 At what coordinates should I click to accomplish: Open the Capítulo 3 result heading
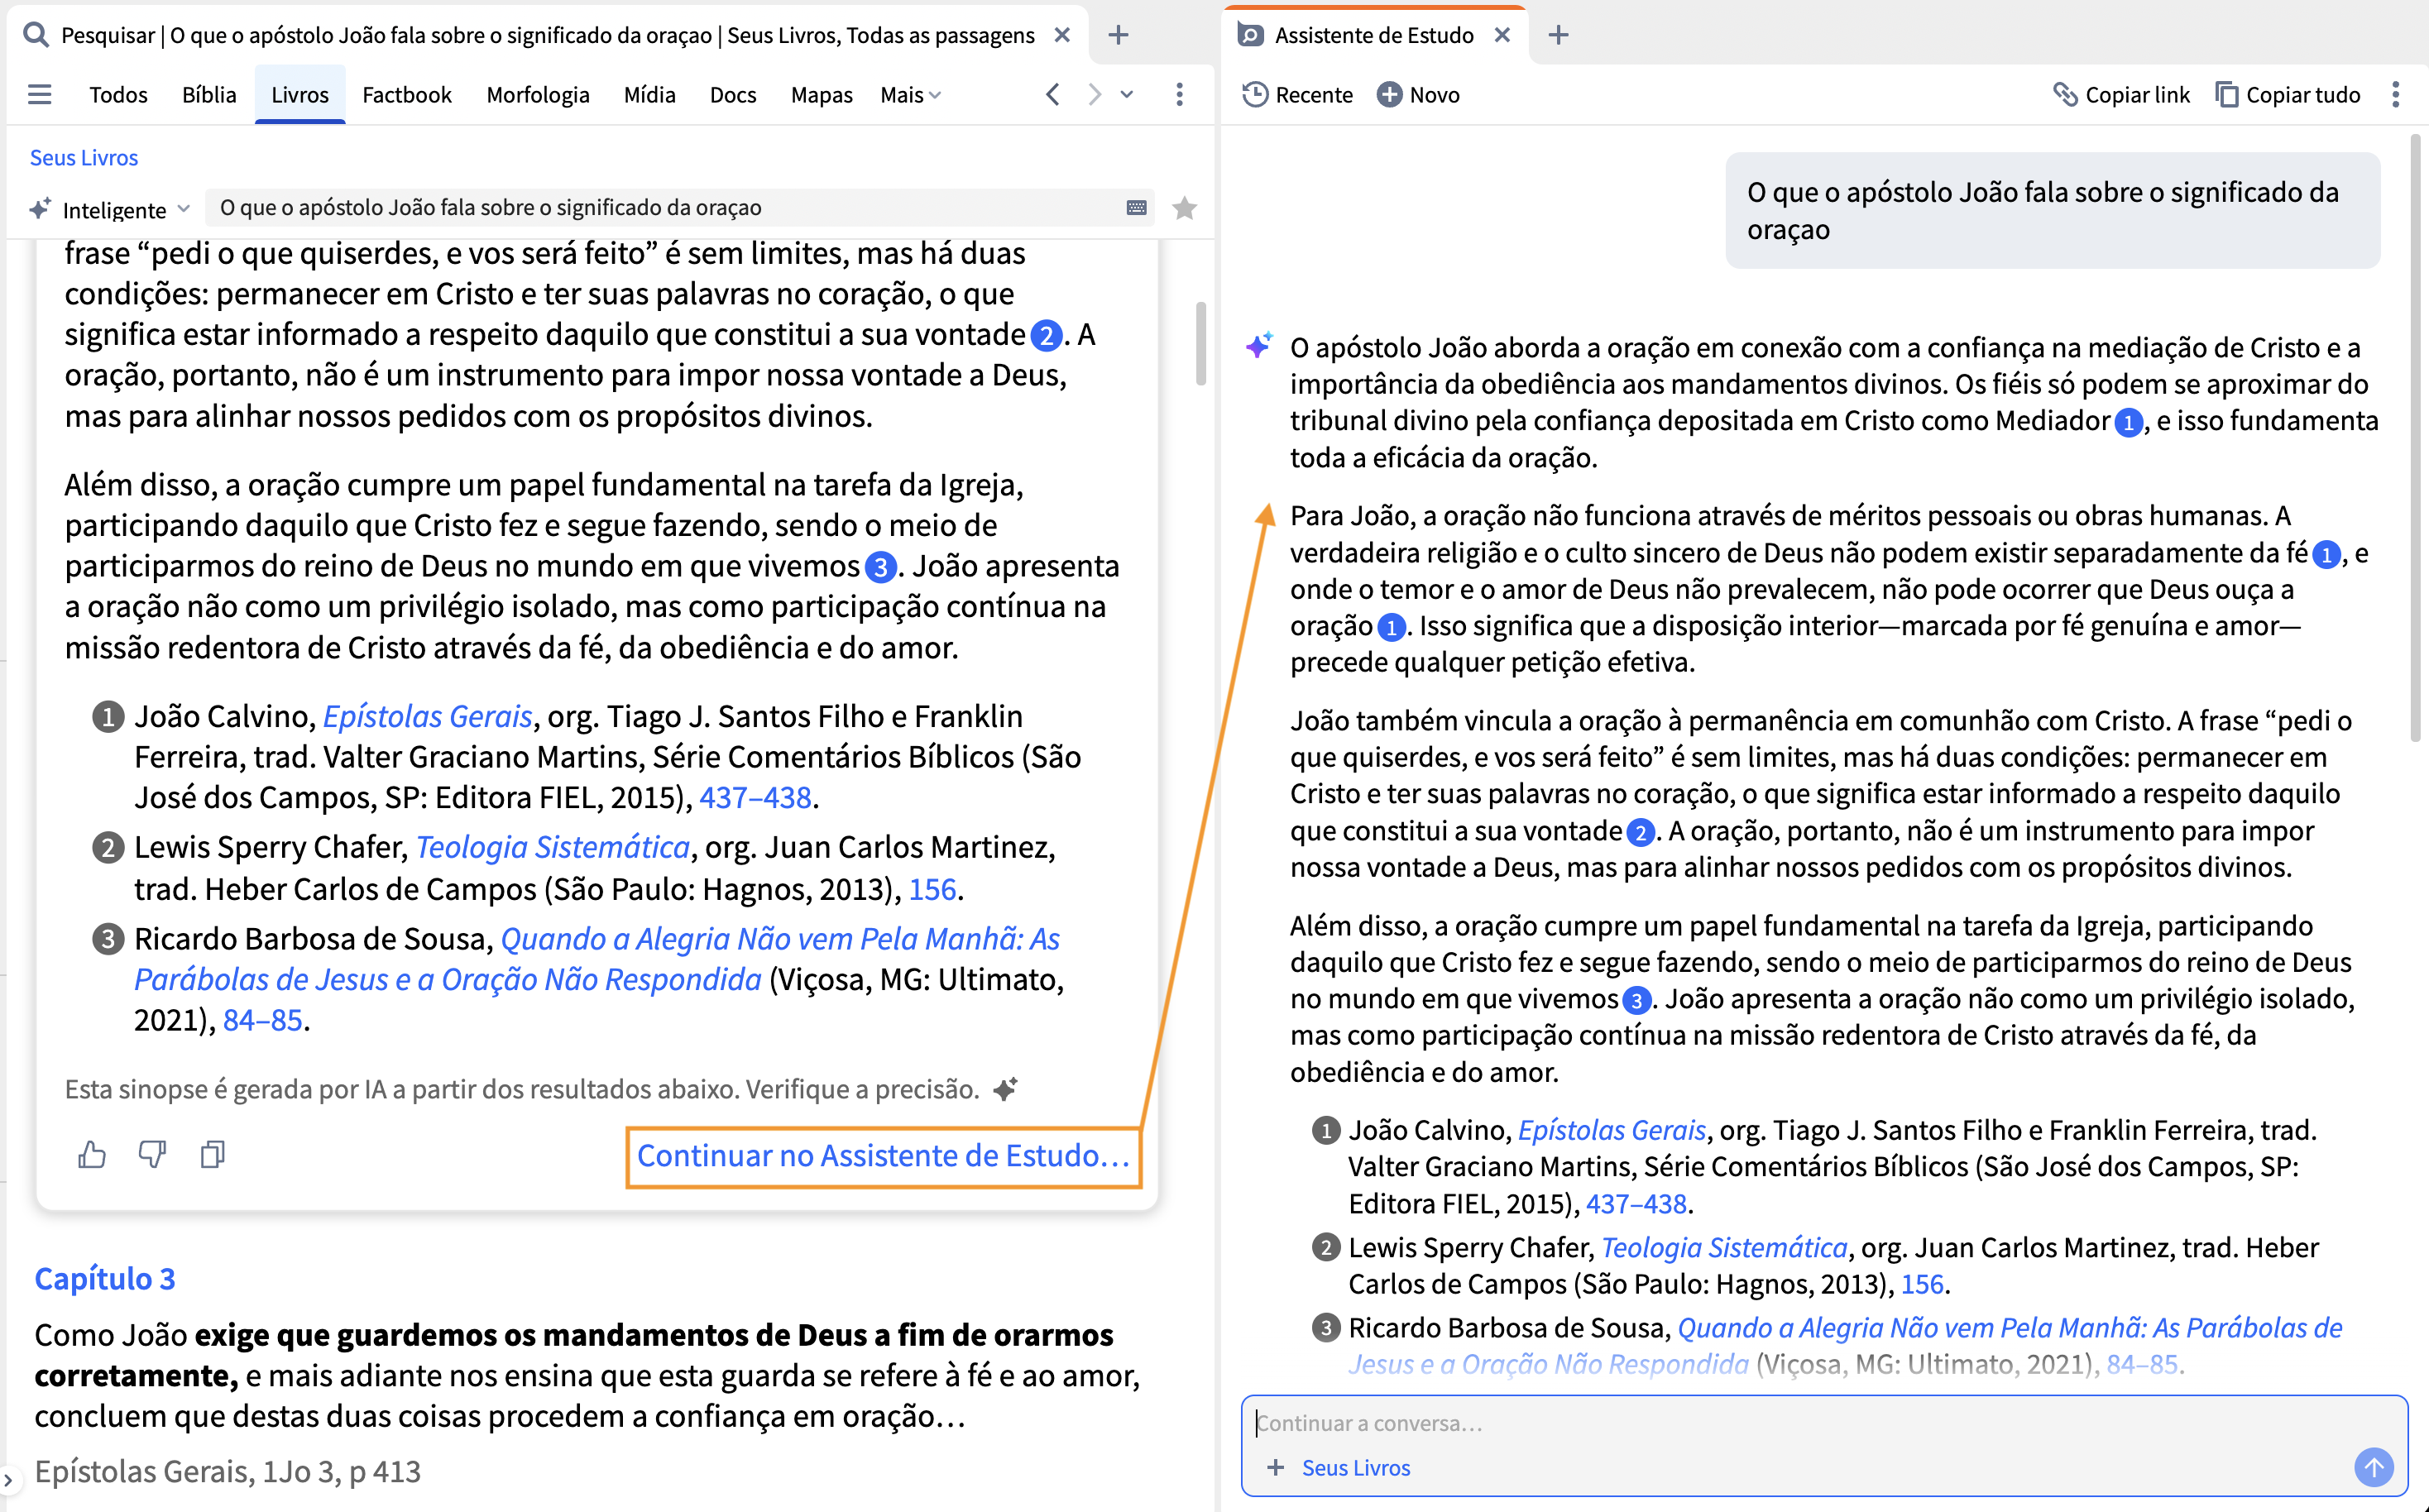pyautogui.click(x=104, y=1278)
